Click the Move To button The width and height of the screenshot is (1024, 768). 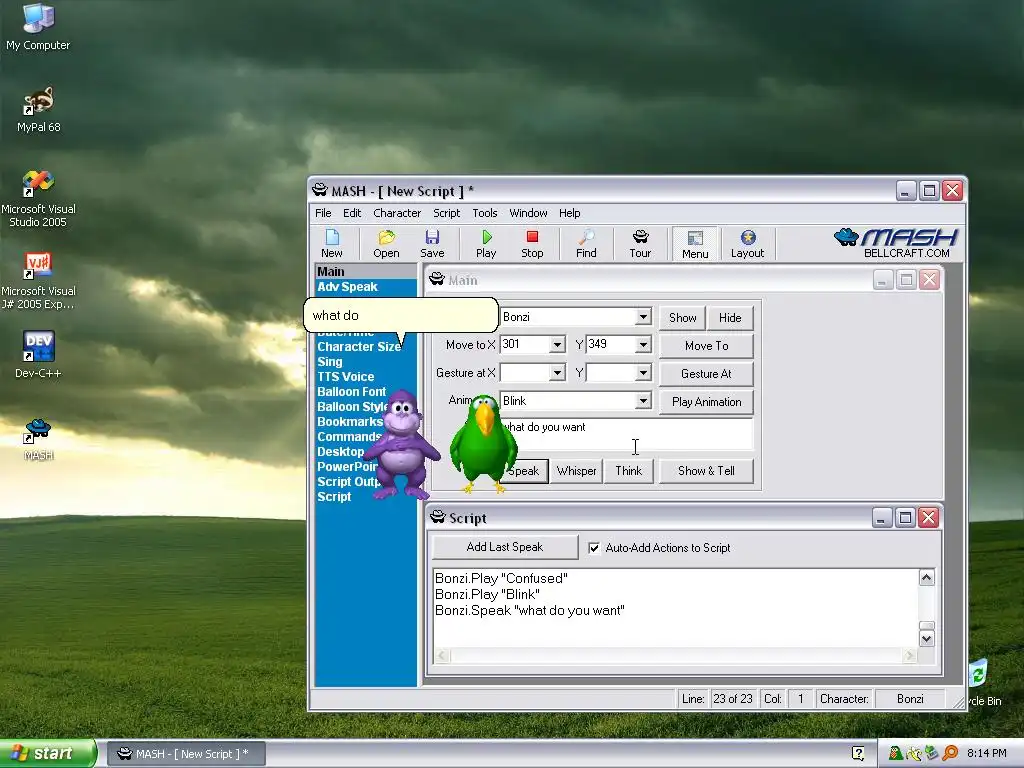tap(707, 345)
